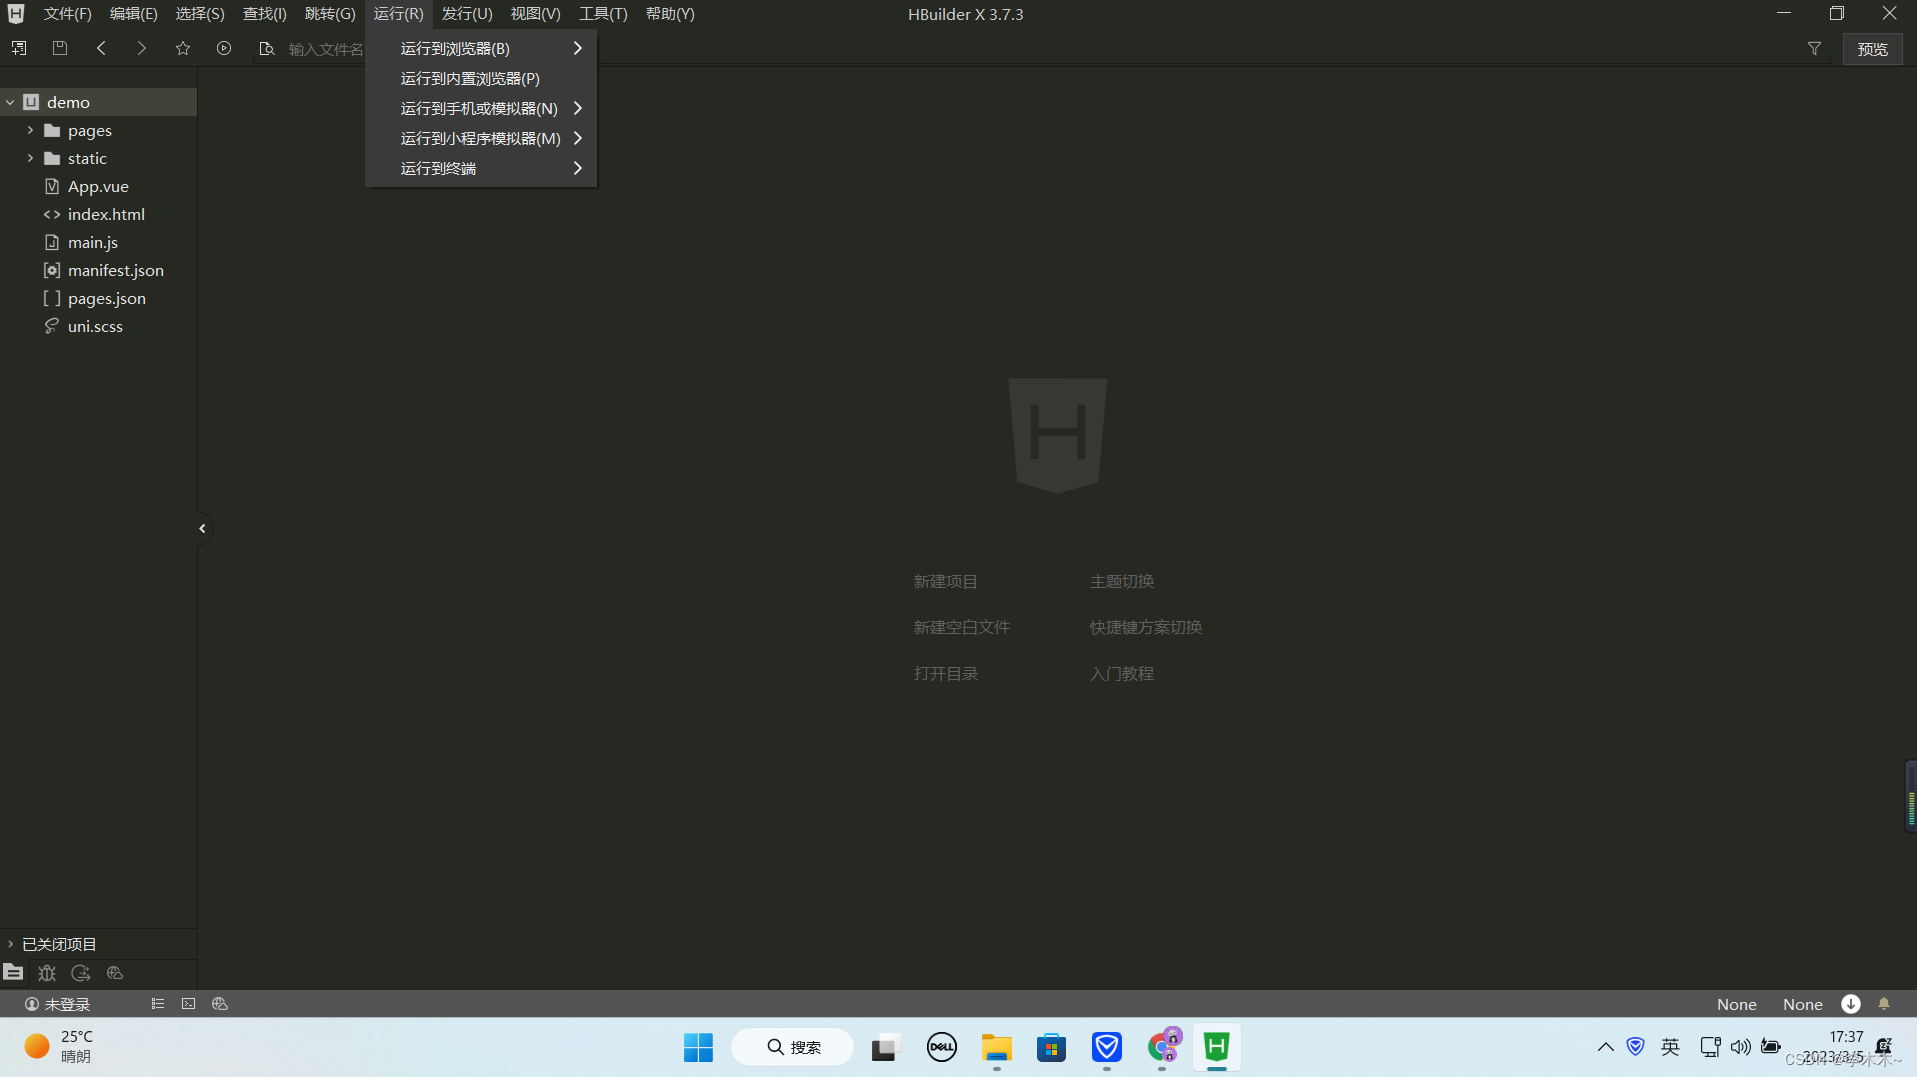Collapse the demo project tree
The image size is (1917, 1077).
pos(10,102)
